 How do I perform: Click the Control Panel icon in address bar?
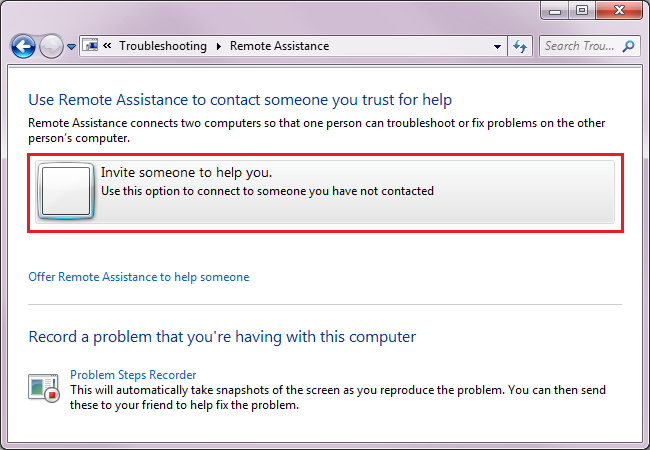pos(90,45)
